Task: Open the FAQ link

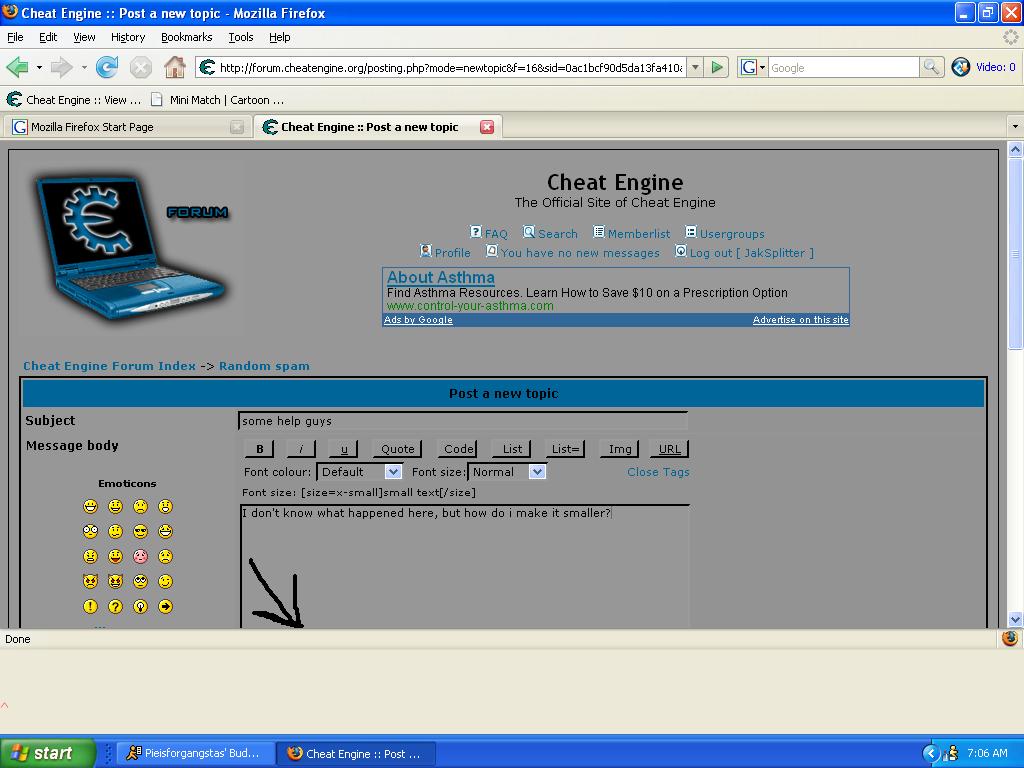Action: [x=496, y=233]
